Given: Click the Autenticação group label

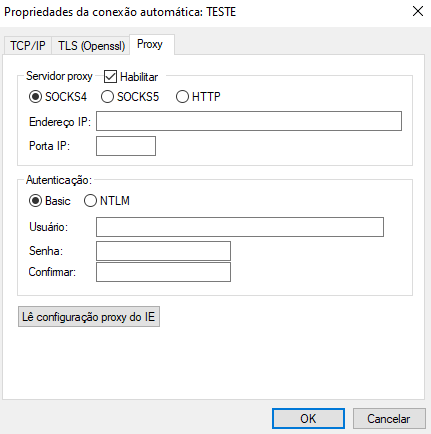Looking at the screenshot, I should coord(59,180).
